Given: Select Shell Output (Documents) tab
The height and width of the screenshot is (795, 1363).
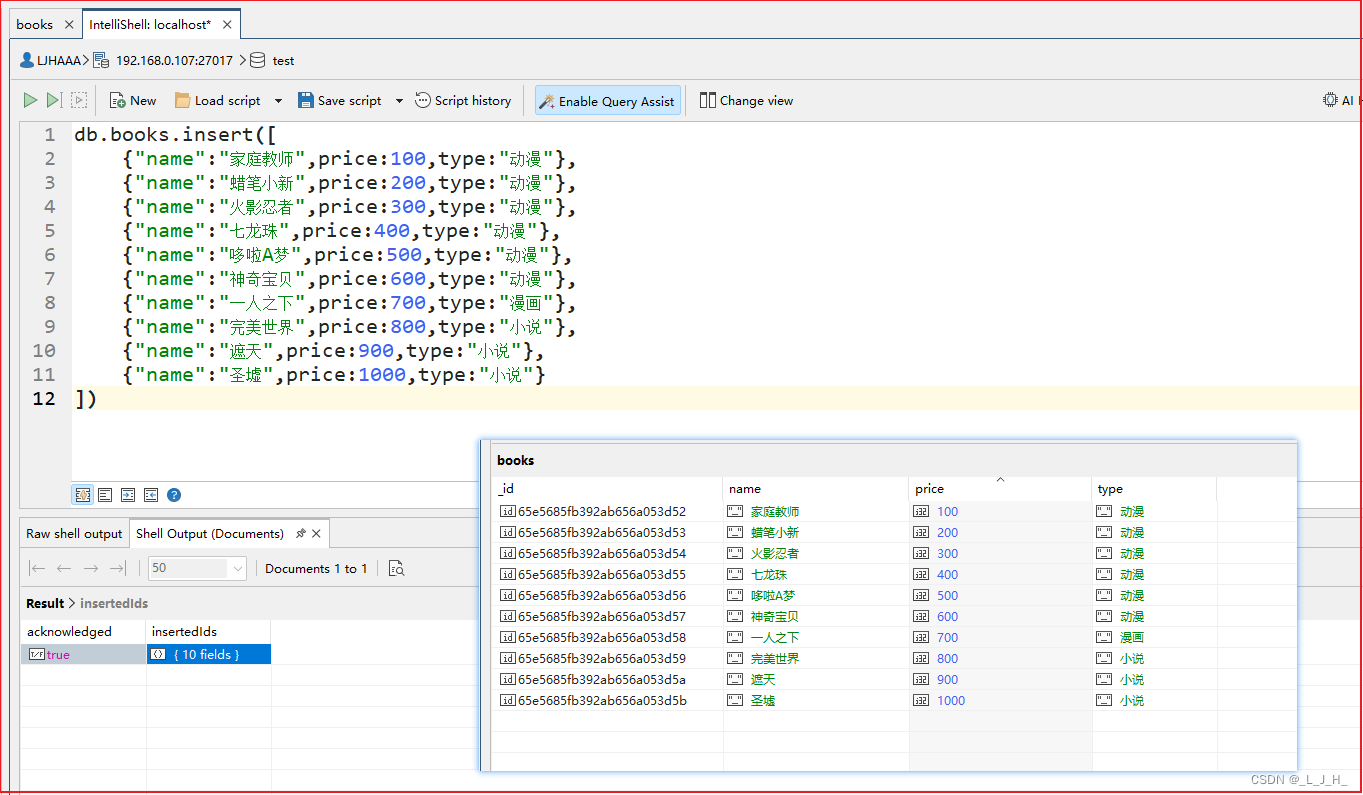Looking at the screenshot, I should coord(210,533).
